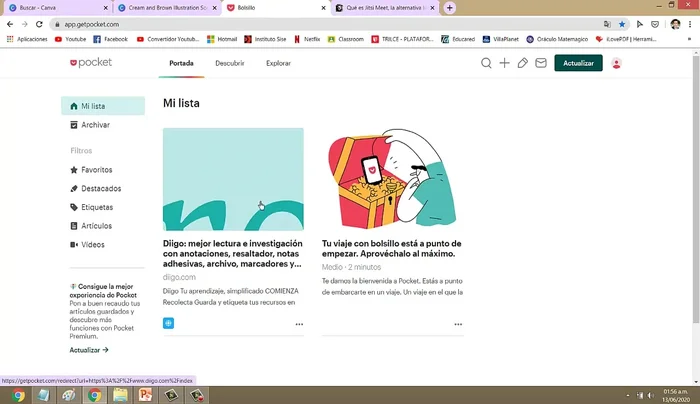Open more options on Diigo card
The width and height of the screenshot is (700, 404).
299,324
